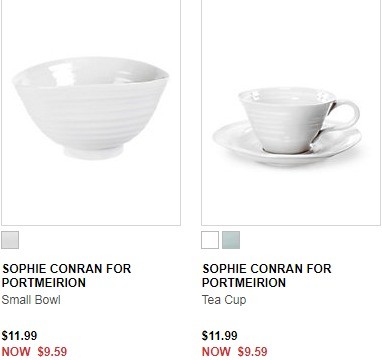Viewport: 382px width, 360px height.
Task: Choose the white swatch under Tea Cup
Action: (210, 240)
